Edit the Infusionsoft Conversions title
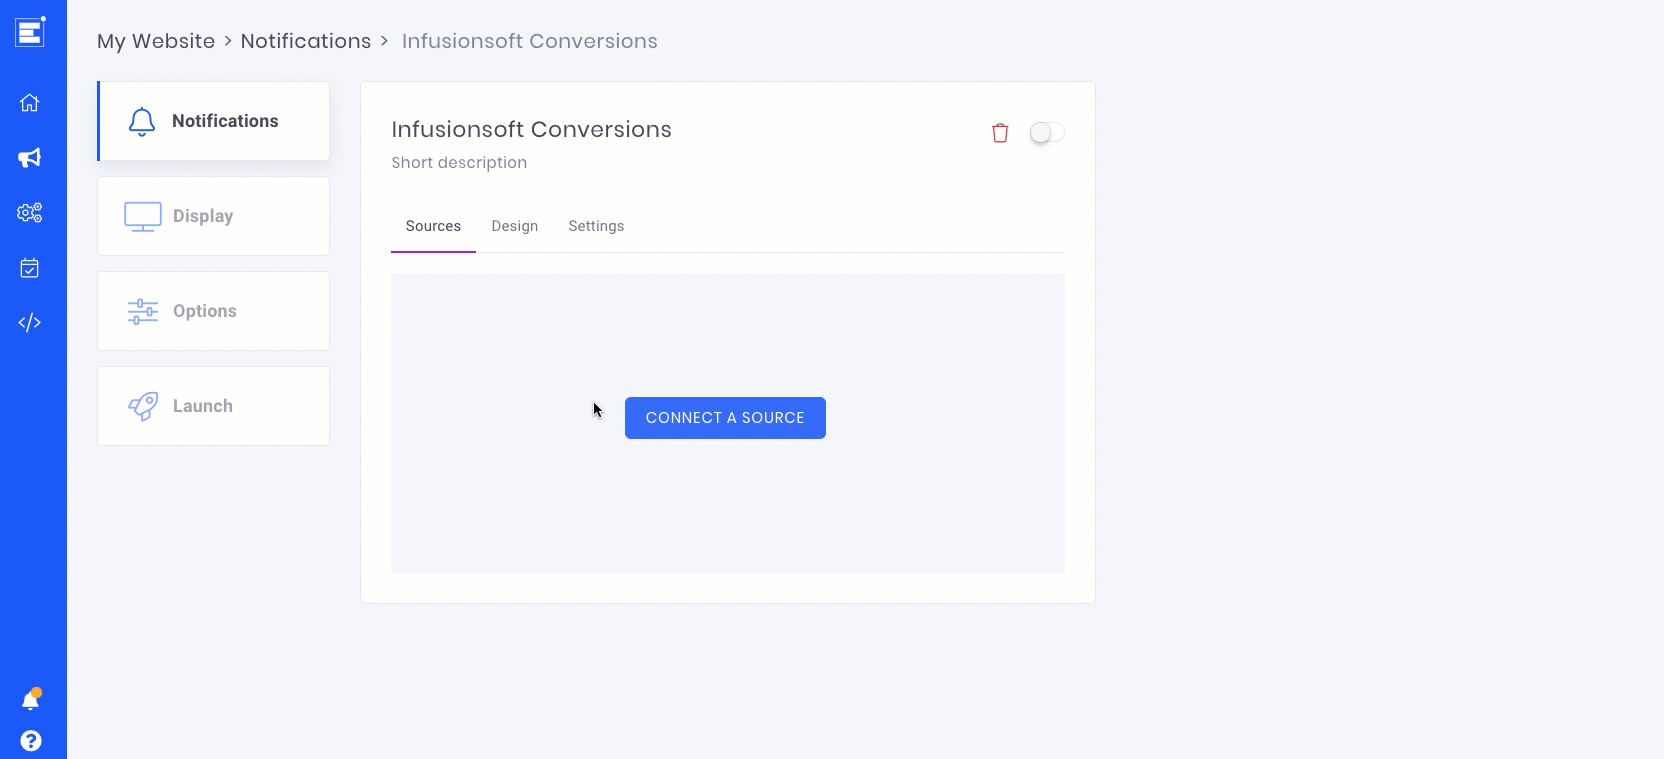 pos(531,130)
